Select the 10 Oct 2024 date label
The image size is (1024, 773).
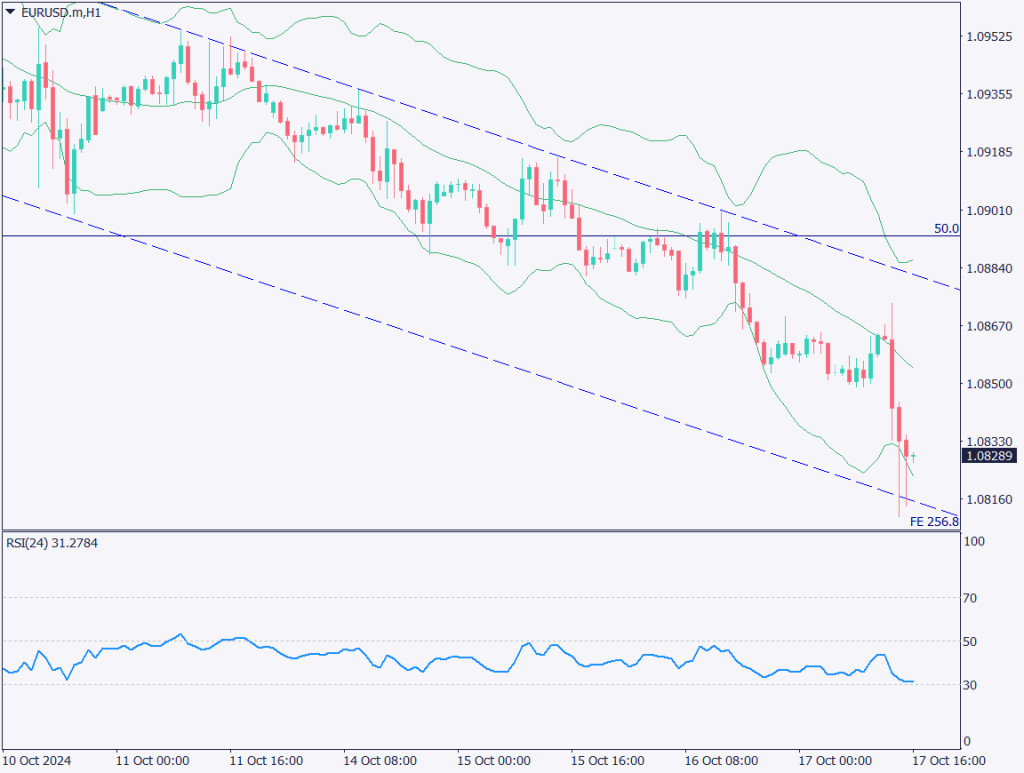(x=37, y=760)
